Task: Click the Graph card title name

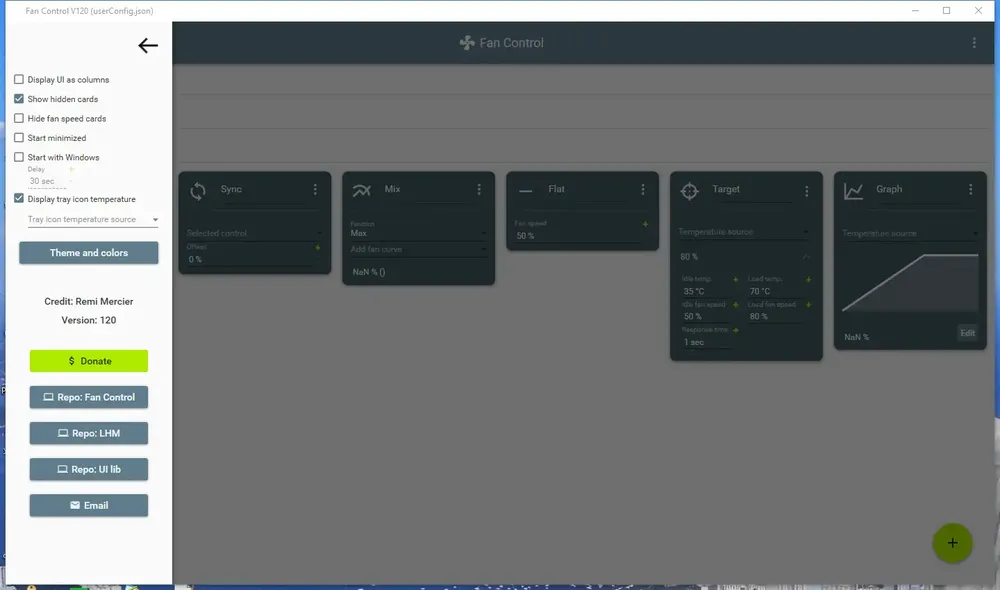Action: [x=889, y=189]
